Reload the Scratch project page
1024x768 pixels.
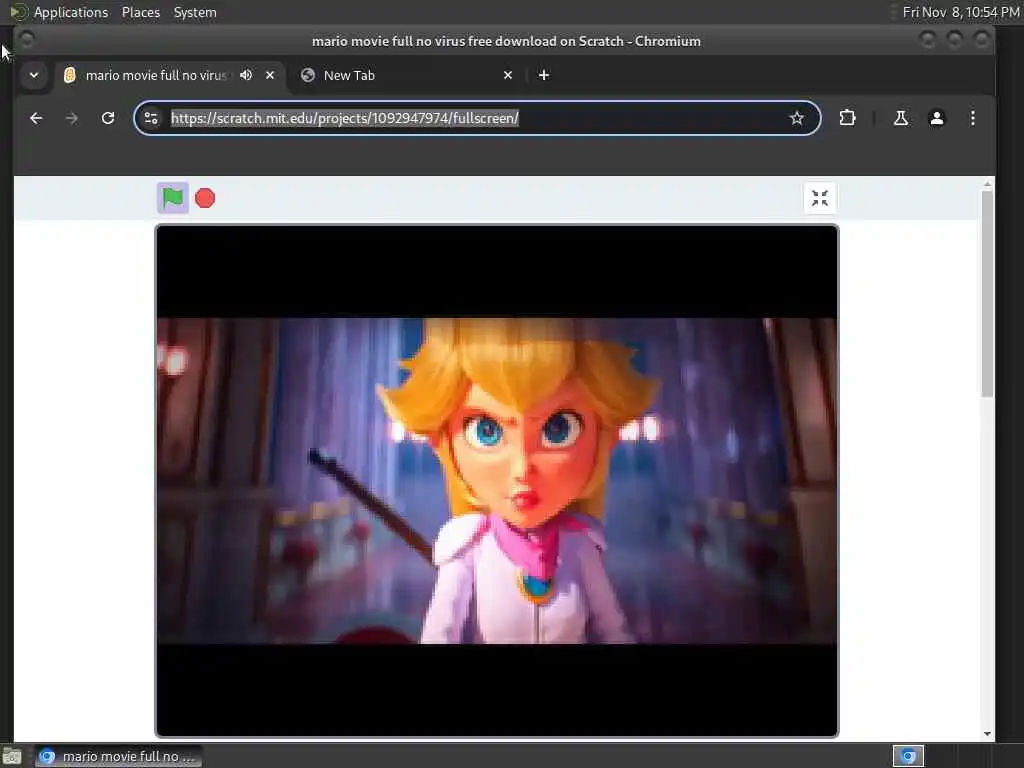pyautogui.click(x=108, y=118)
